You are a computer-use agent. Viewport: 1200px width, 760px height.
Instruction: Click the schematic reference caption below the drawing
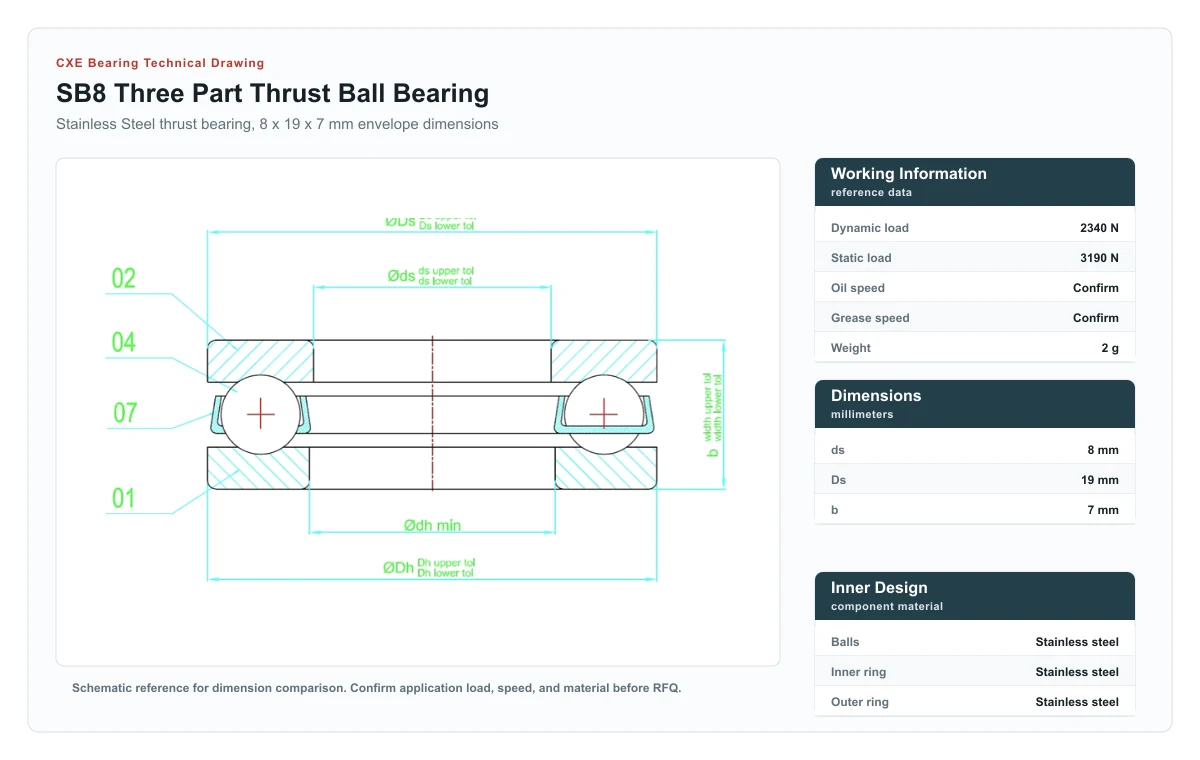pos(376,688)
